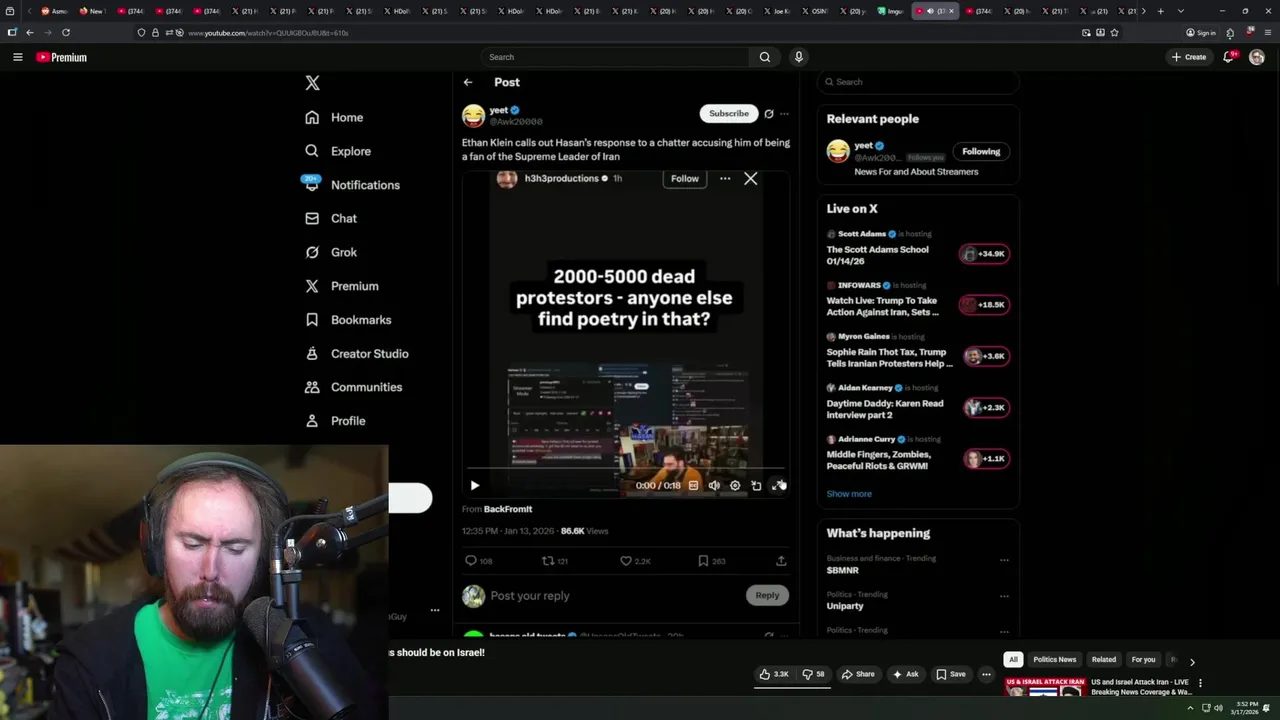Click the X search box
Viewport: 1280px width, 720px height.
click(918, 82)
